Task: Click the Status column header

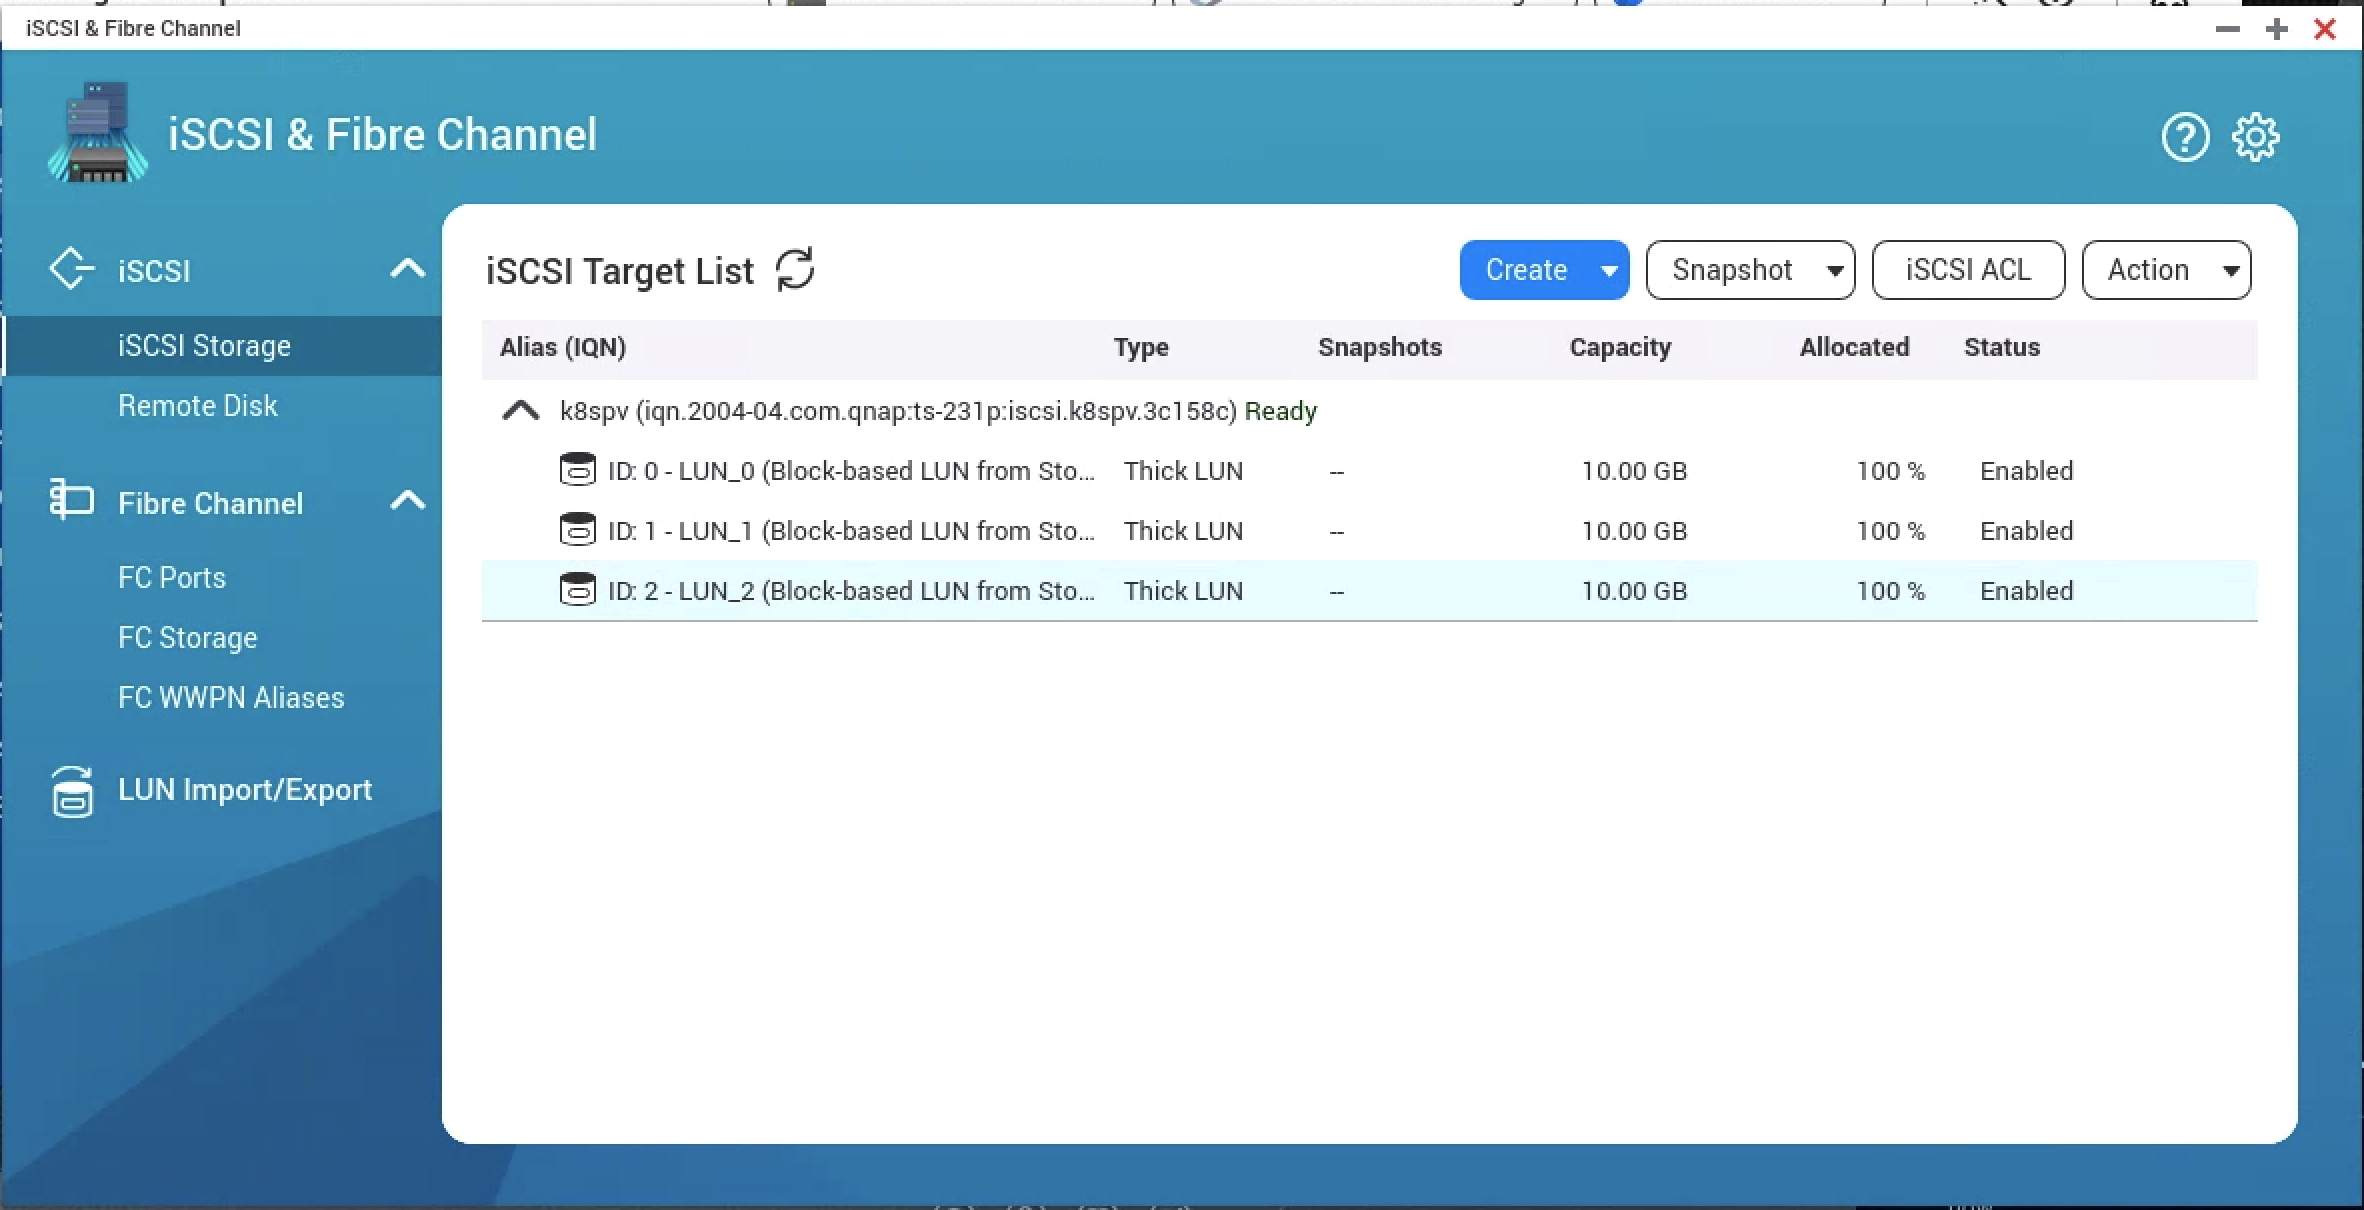Action: point(2002,347)
